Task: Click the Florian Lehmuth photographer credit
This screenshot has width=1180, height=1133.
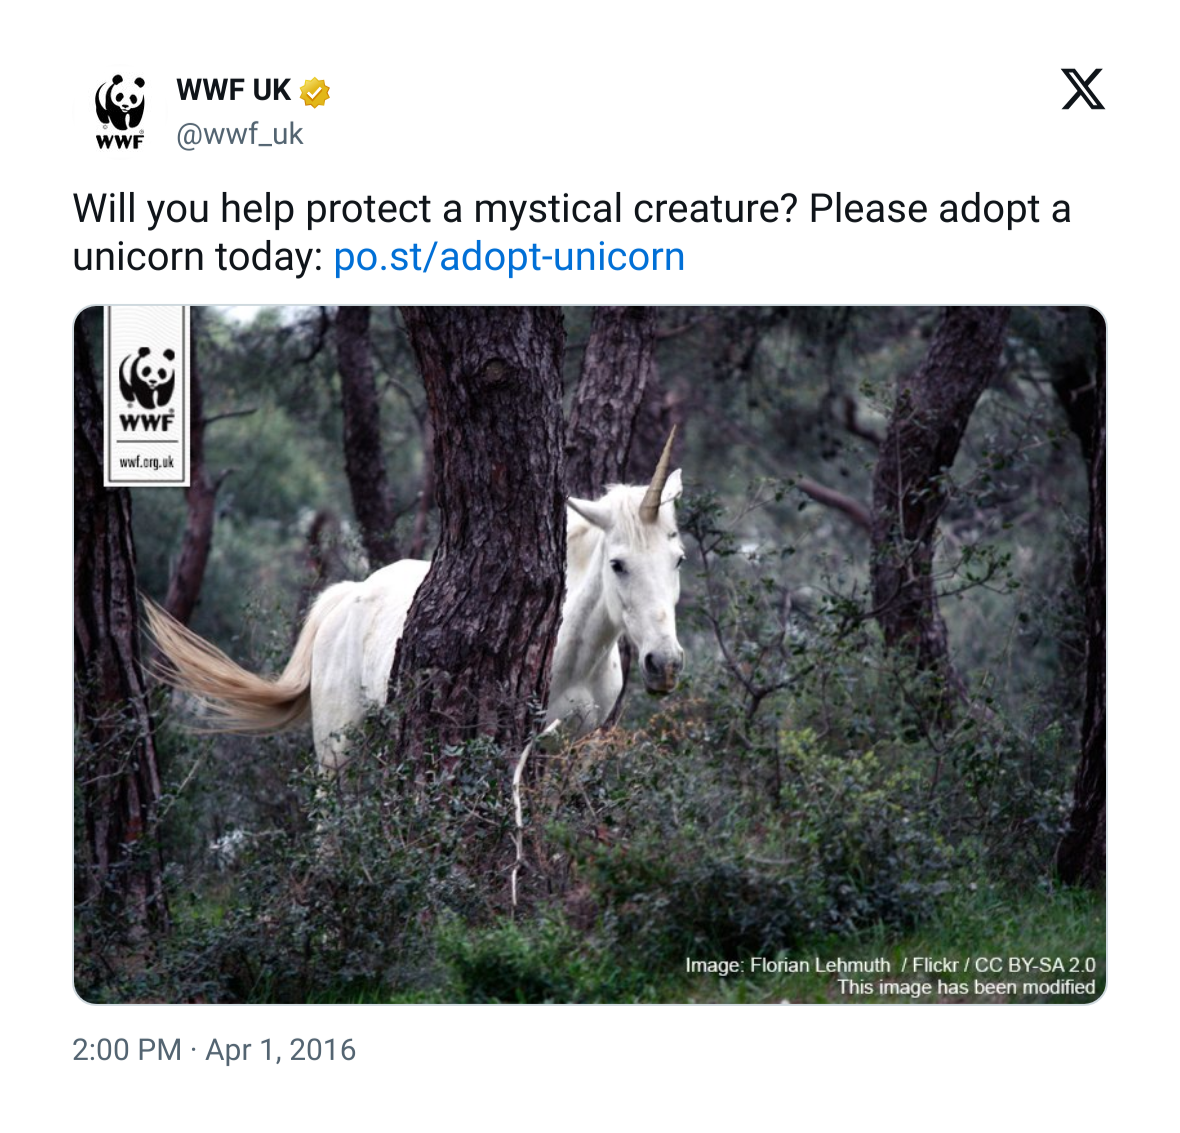Action: 820,965
